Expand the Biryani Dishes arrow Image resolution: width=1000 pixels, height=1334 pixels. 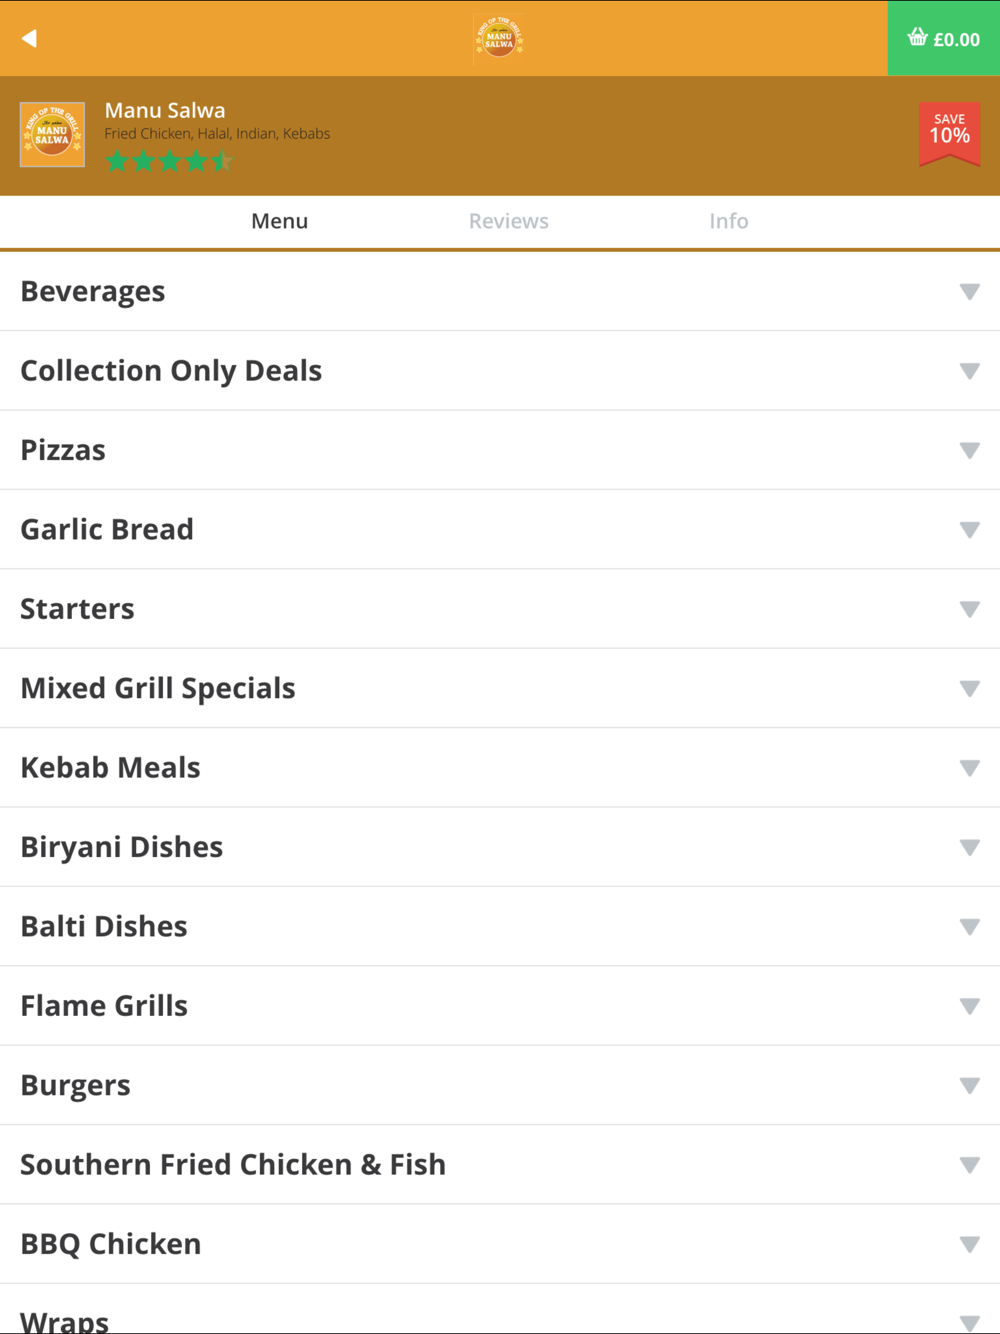coord(969,847)
